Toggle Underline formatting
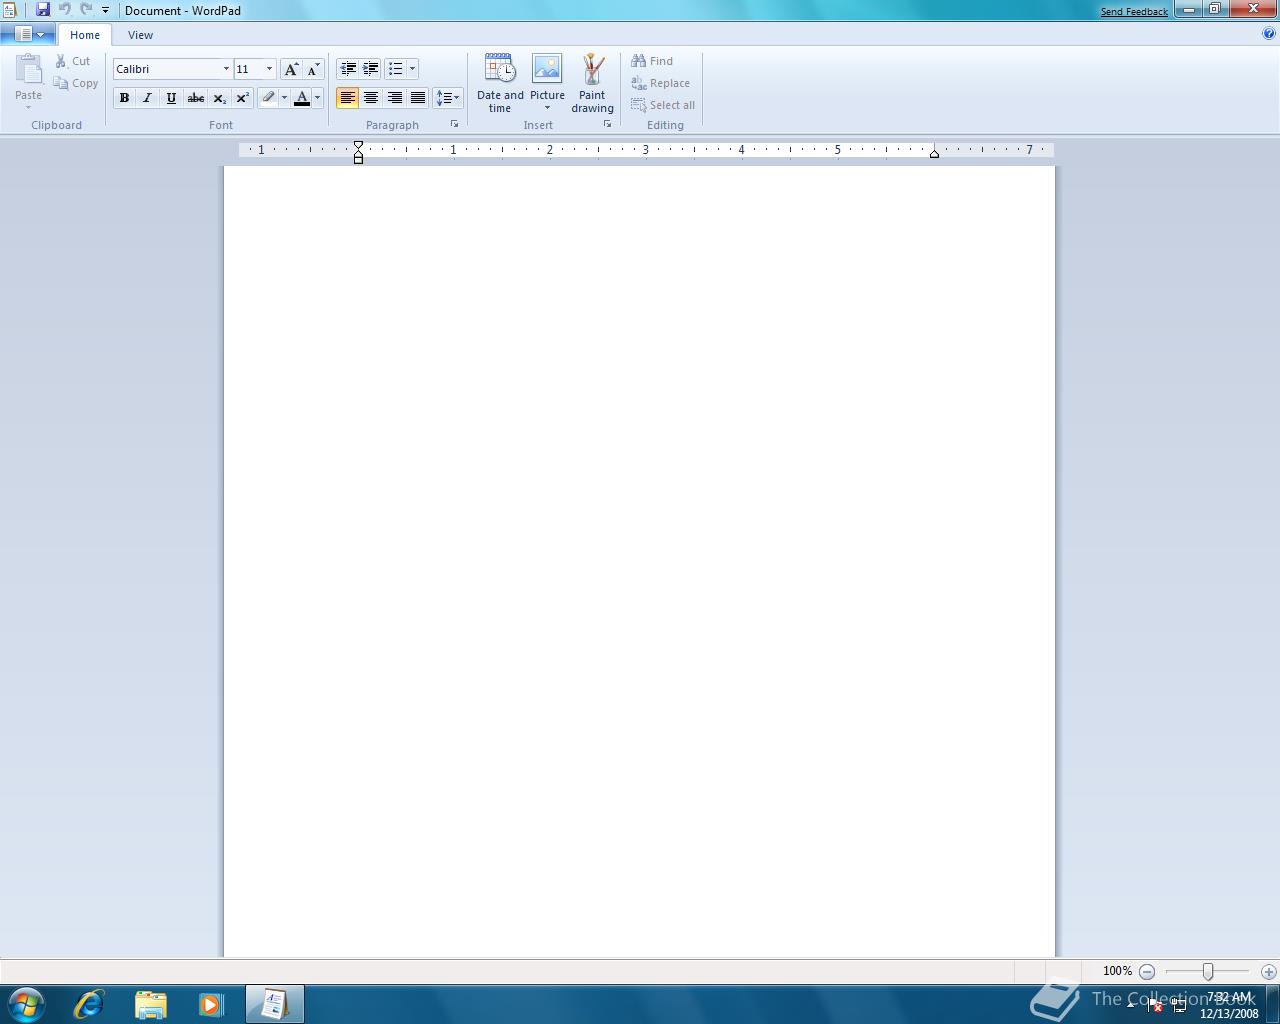Image resolution: width=1280 pixels, height=1024 pixels. click(171, 98)
